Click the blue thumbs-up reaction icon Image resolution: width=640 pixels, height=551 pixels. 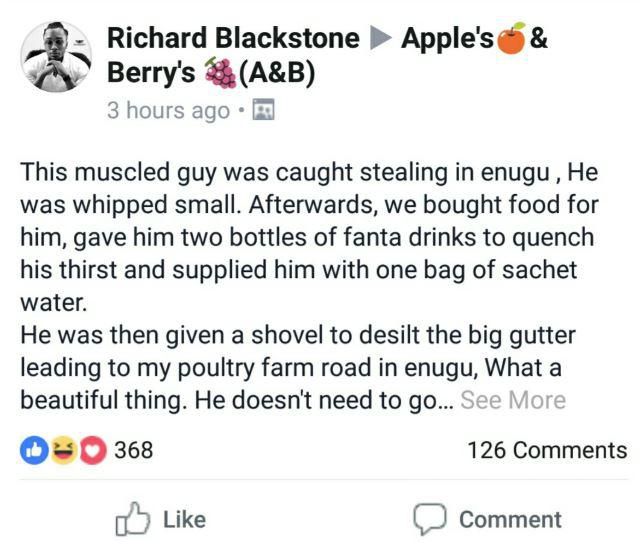click(33, 450)
